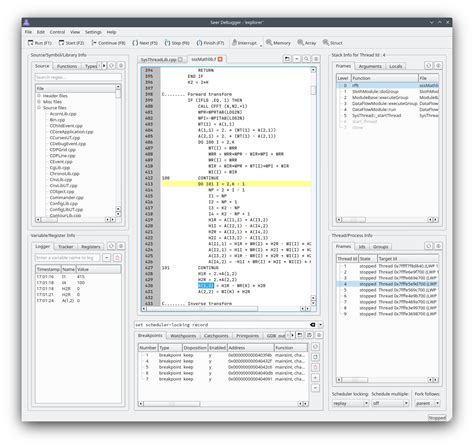Select Commander.cpp in the file tree
Viewport: 474px width, 447px height.
(67, 198)
